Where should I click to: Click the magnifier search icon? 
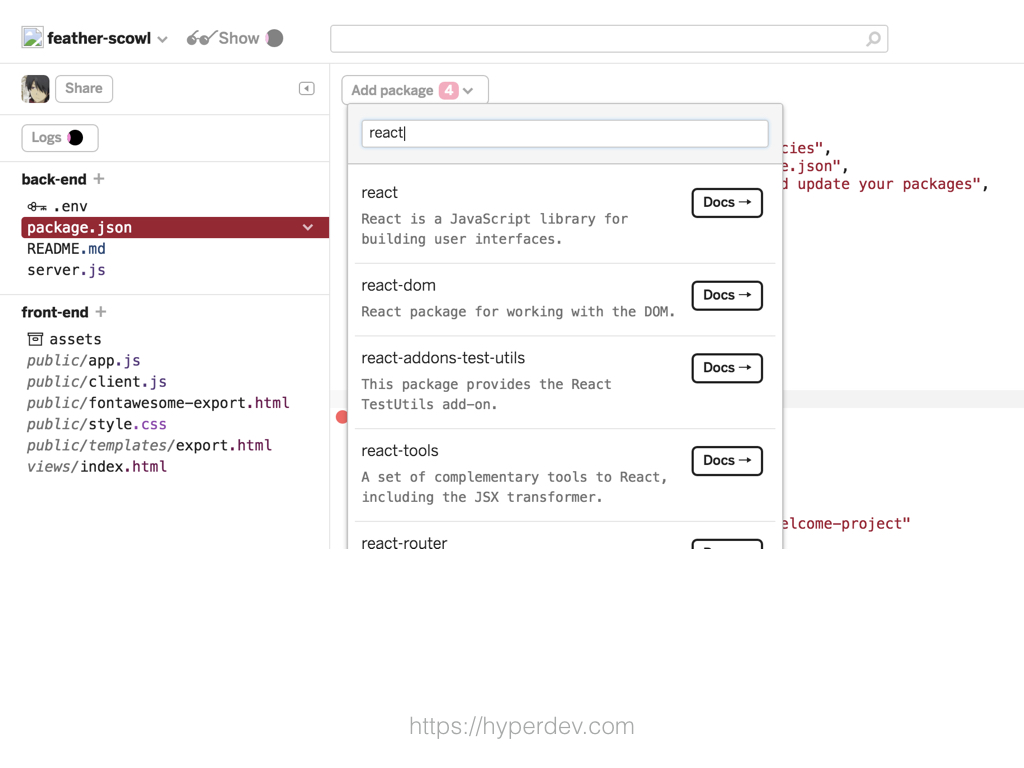pyautogui.click(x=873, y=39)
